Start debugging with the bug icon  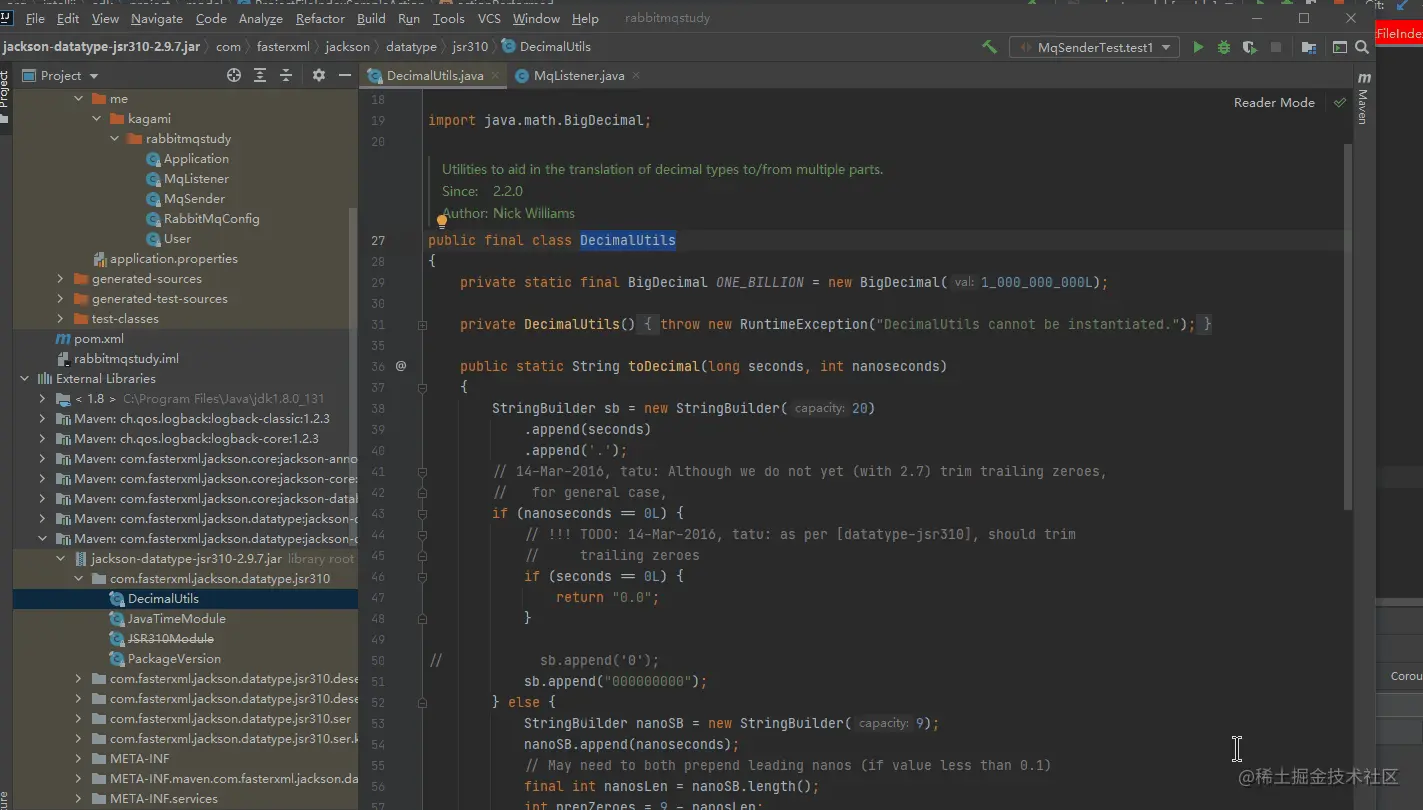coord(1222,46)
